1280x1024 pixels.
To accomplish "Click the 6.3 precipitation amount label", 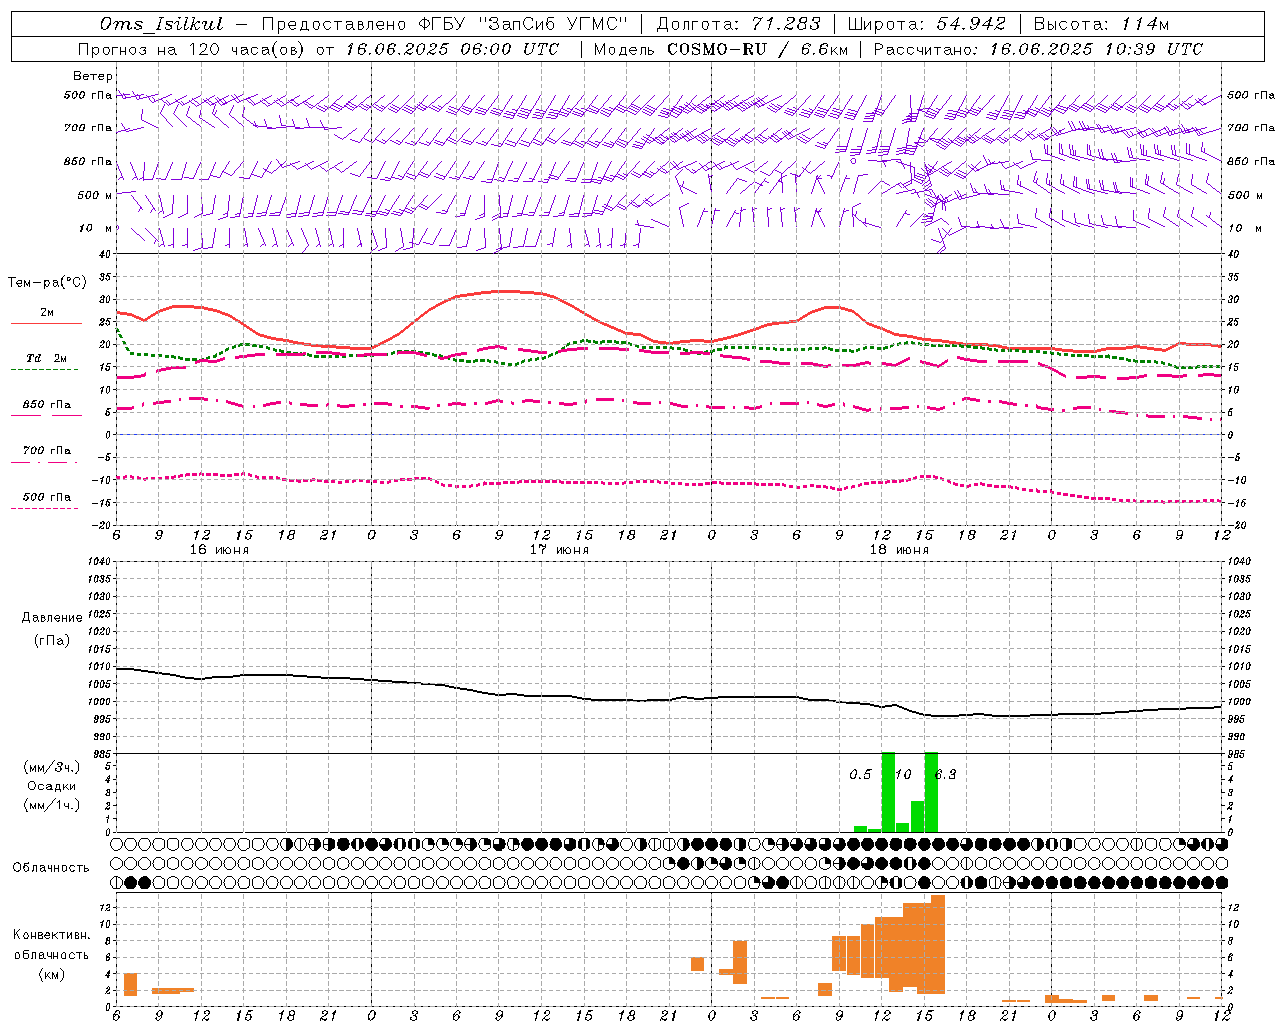I will [x=945, y=774].
